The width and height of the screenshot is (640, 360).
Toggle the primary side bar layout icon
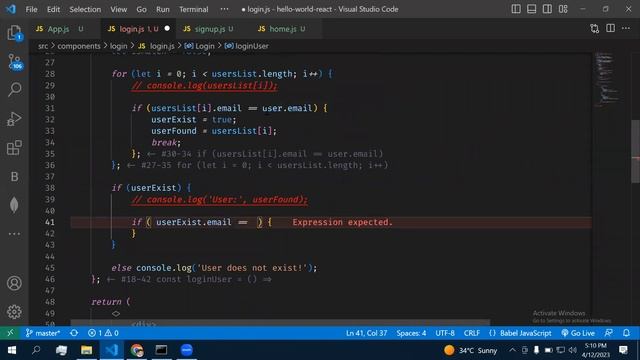click(516, 9)
